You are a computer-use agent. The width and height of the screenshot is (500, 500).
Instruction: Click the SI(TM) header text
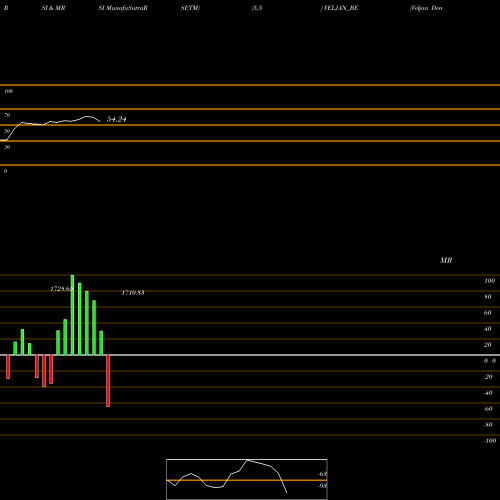pyautogui.click(x=190, y=8)
